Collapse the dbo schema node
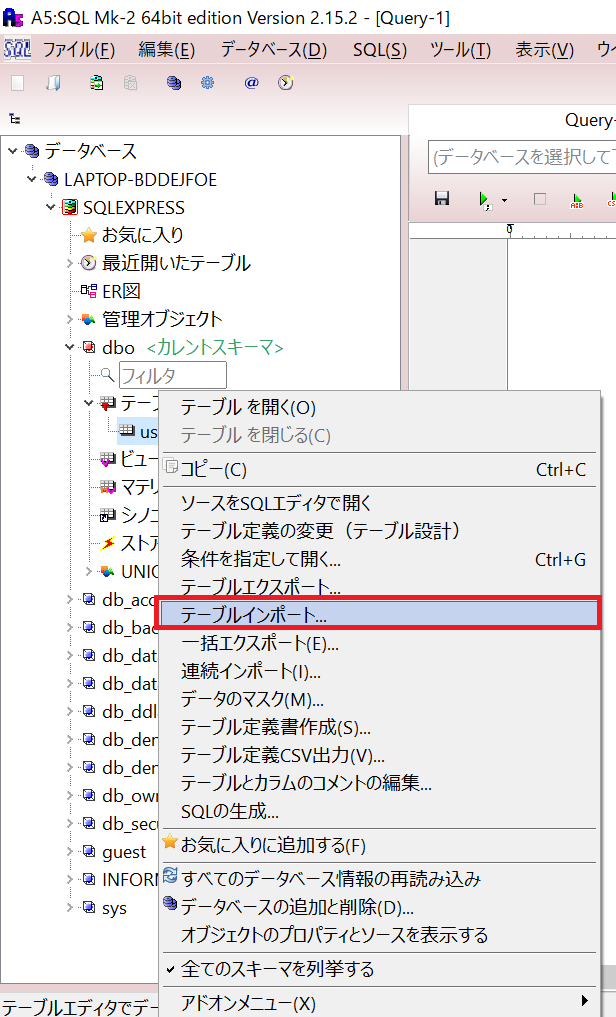This screenshot has height=1017, width=616. pyautogui.click(x=70, y=348)
